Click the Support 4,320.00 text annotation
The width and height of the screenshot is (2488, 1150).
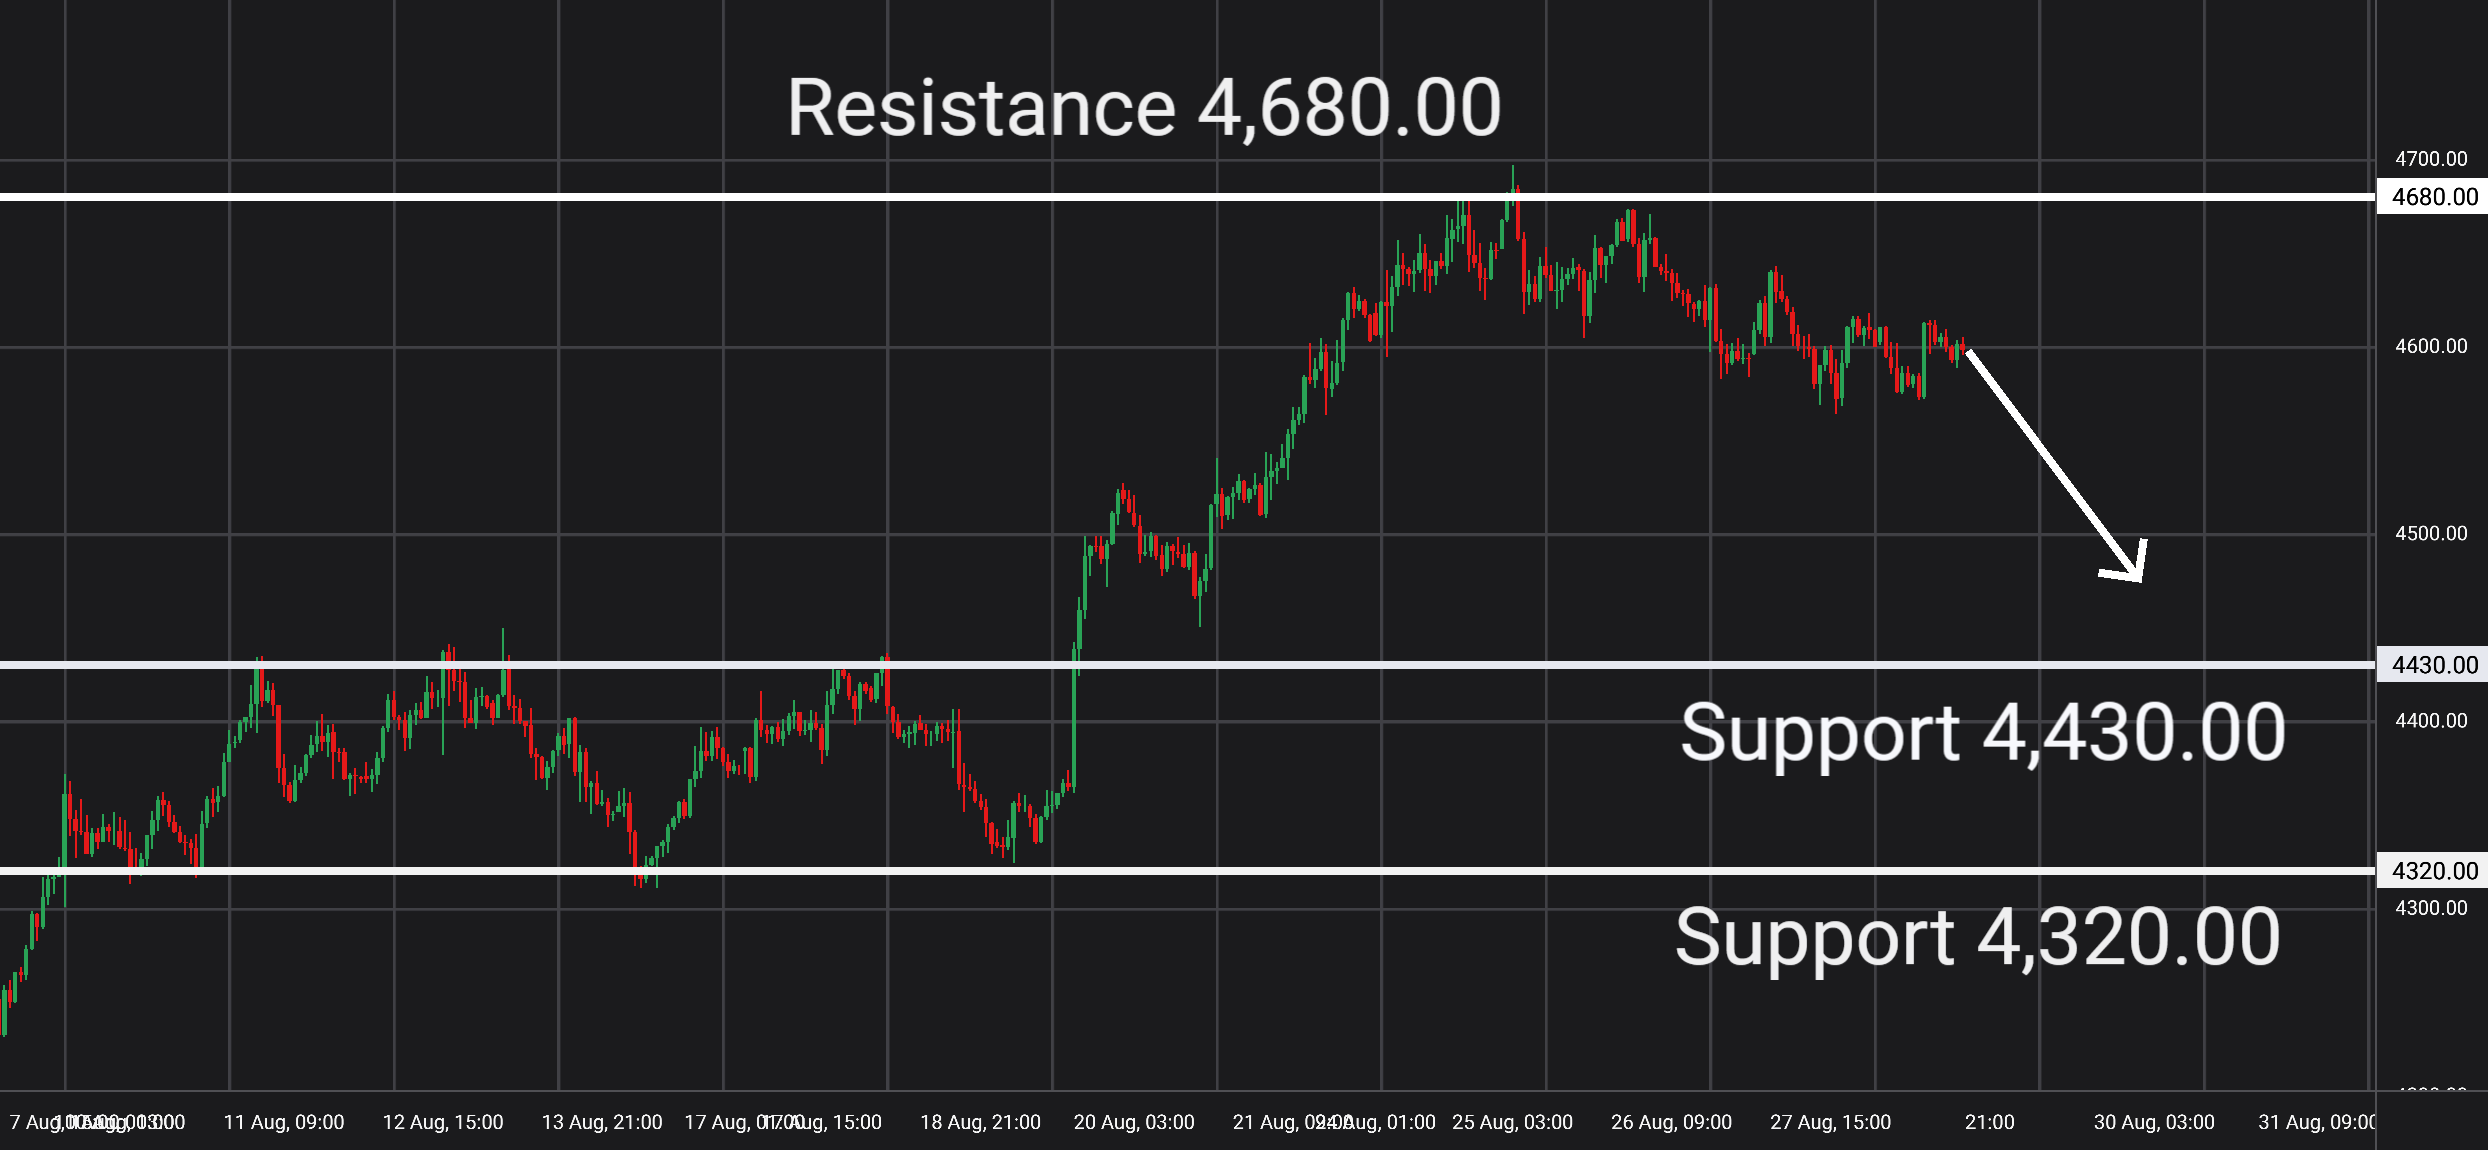point(1978,938)
